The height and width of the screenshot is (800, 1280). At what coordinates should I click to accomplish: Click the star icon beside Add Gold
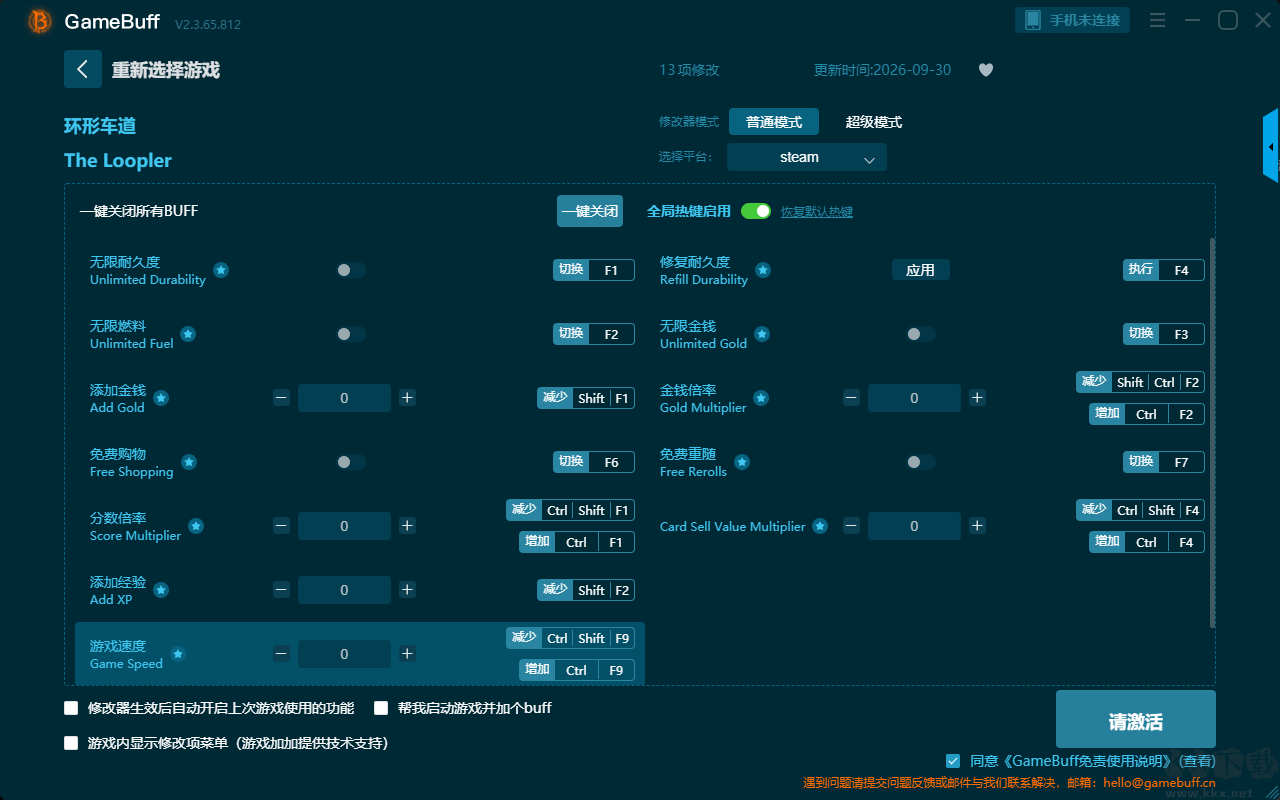point(161,398)
